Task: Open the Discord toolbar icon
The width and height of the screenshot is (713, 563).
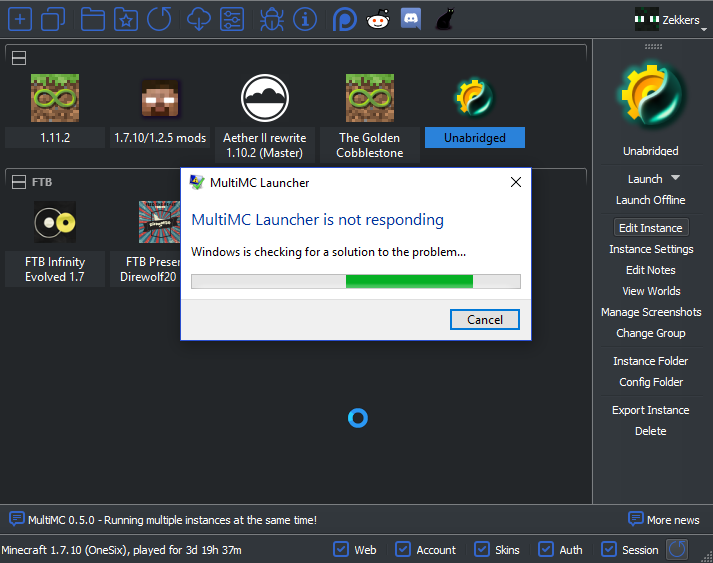Action: (x=411, y=20)
